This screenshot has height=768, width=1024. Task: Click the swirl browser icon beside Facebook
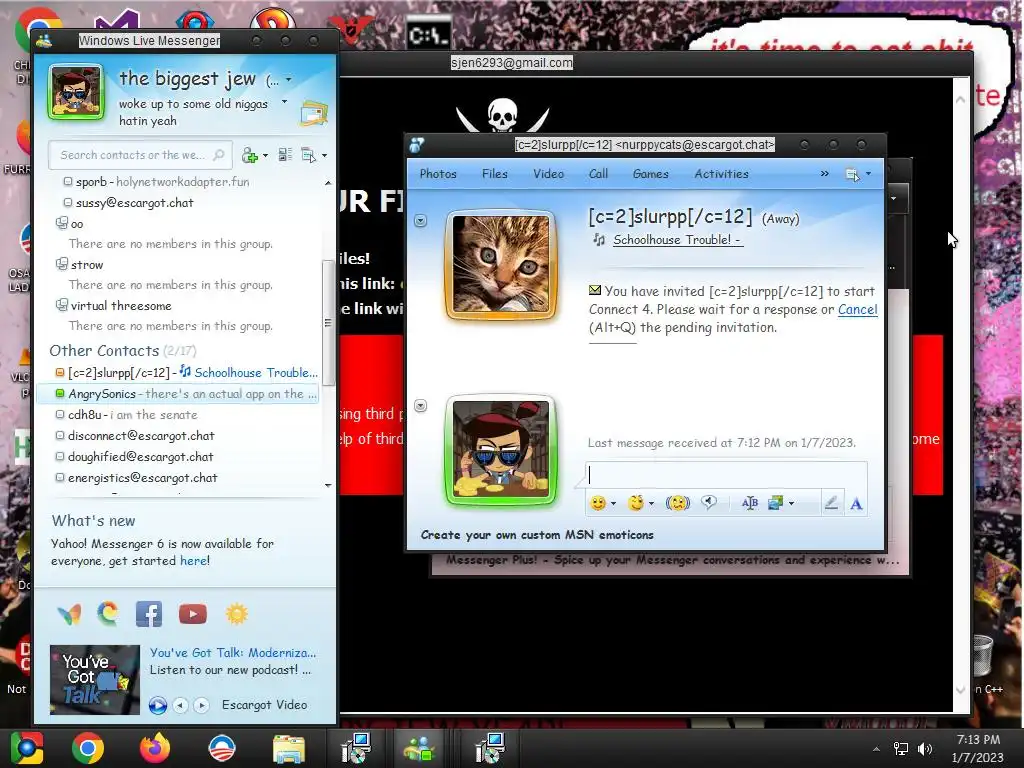(x=108, y=614)
